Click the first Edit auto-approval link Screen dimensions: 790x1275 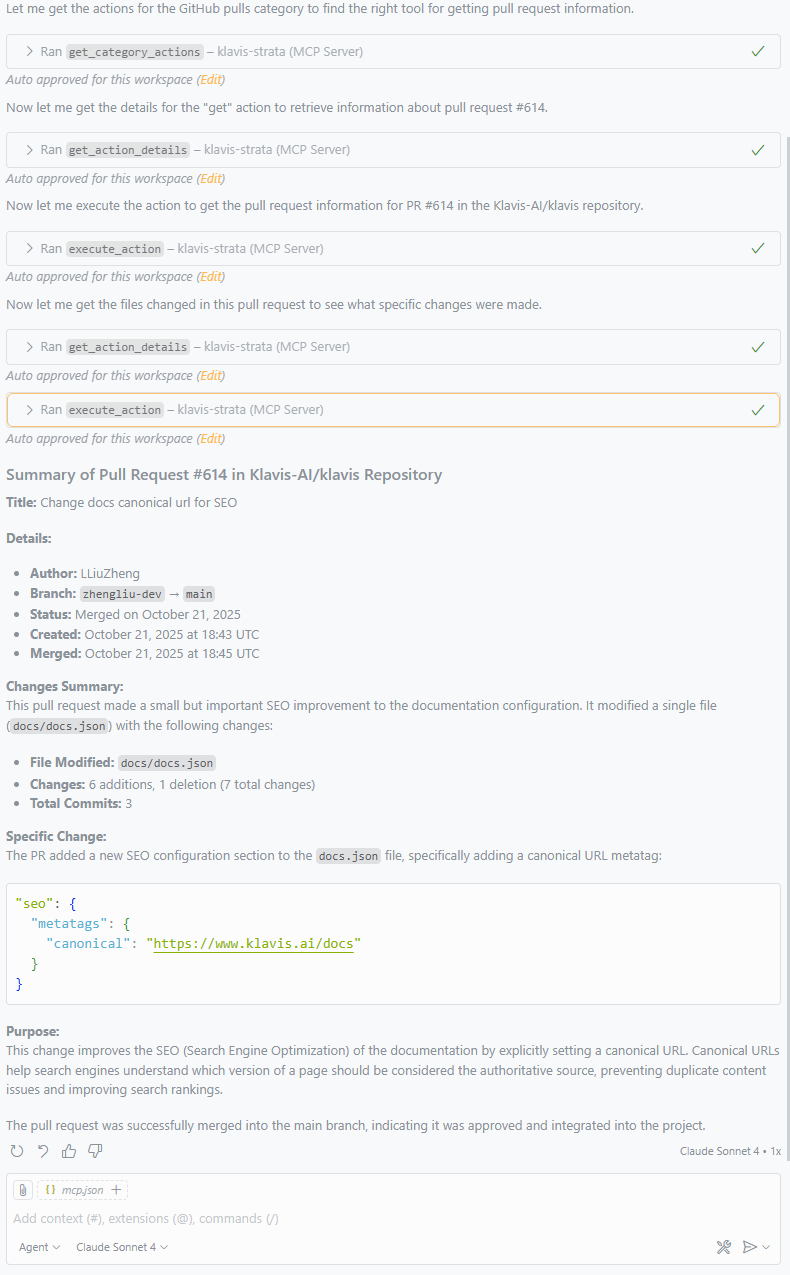pyautogui.click(x=210, y=79)
